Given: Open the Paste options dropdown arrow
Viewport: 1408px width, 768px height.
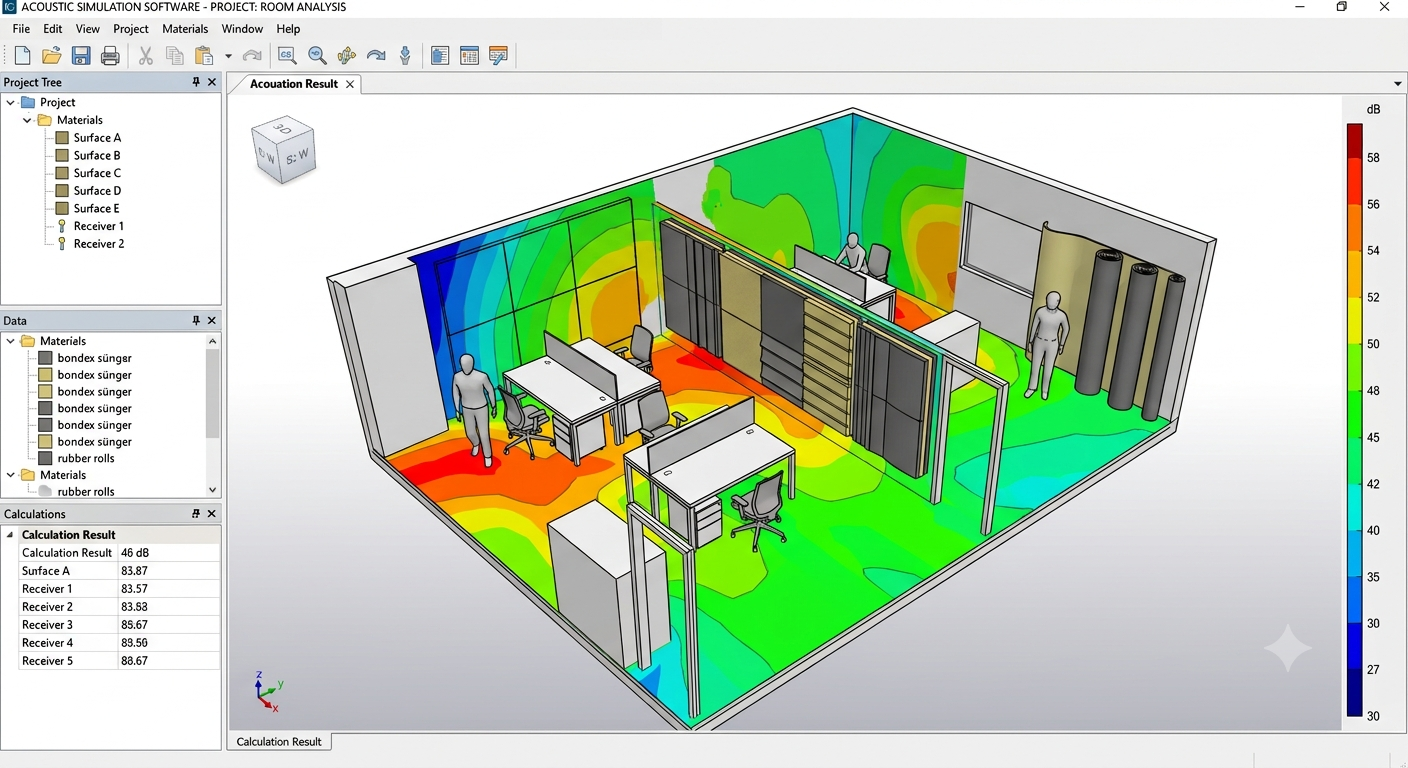Looking at the screenshot, I should pyautogui.click(x=228, y=57).
